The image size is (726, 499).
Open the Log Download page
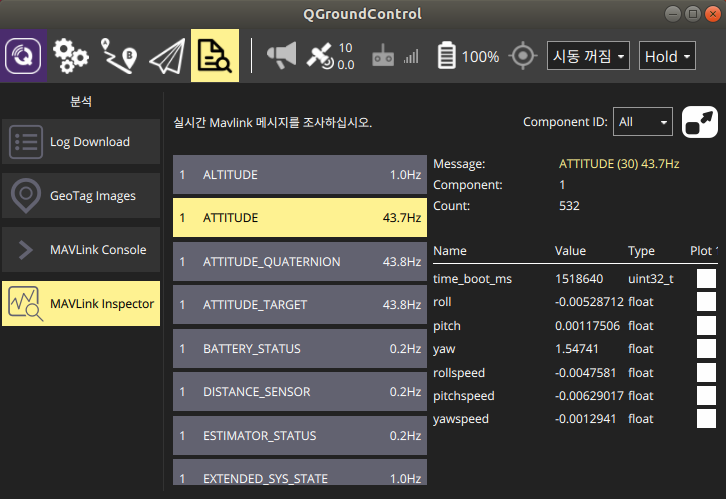(81, 142)
